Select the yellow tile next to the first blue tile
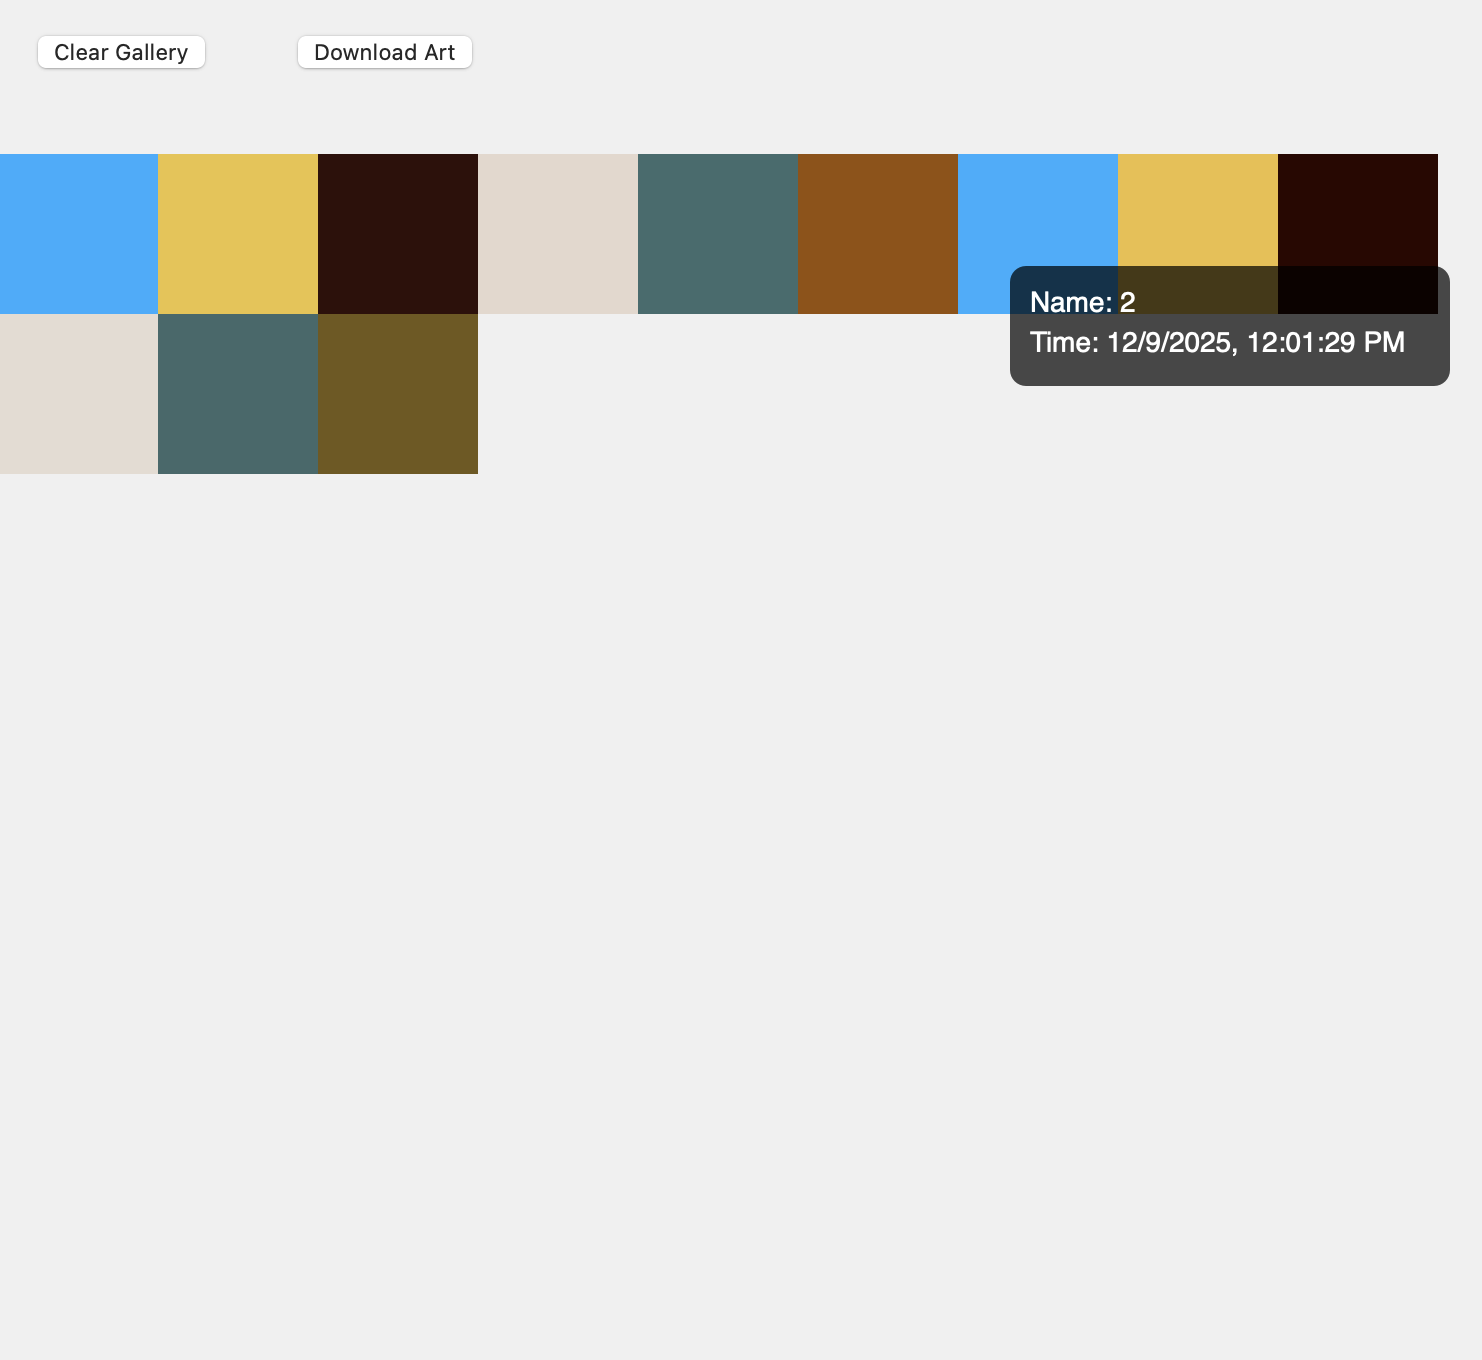This screenshot has height=1360, width=1482. pyautogui.click(x=237, y=232)
